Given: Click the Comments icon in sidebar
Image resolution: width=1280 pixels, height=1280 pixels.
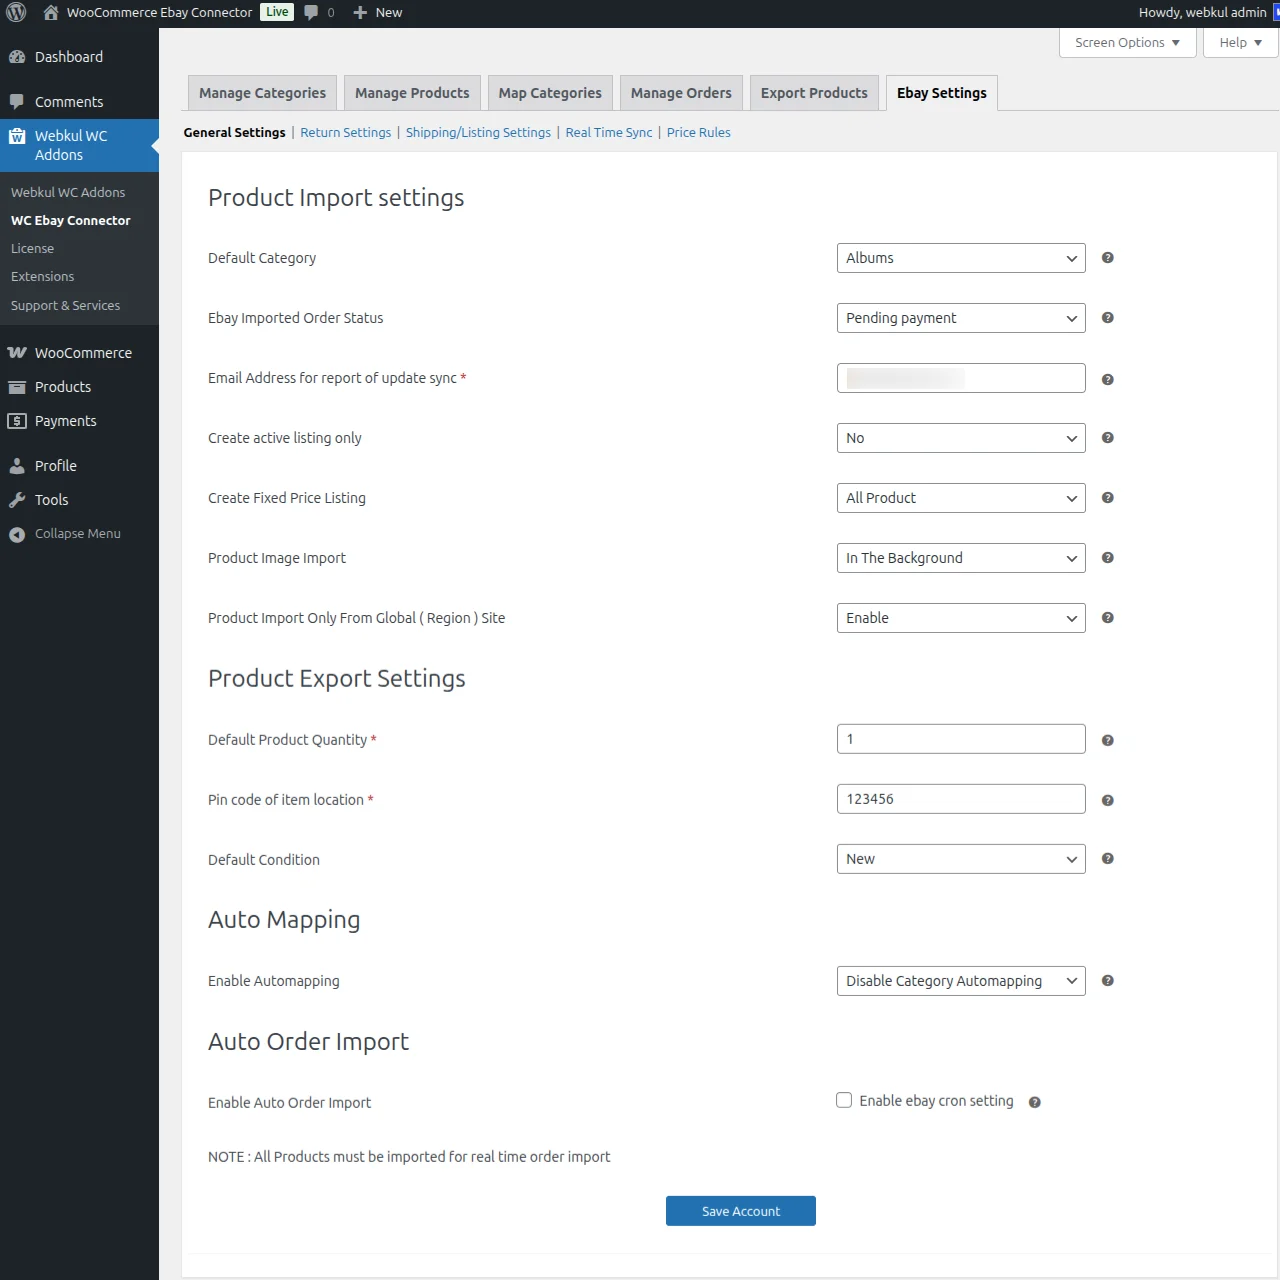Looking at the screenshot, I should click(17, 102).
